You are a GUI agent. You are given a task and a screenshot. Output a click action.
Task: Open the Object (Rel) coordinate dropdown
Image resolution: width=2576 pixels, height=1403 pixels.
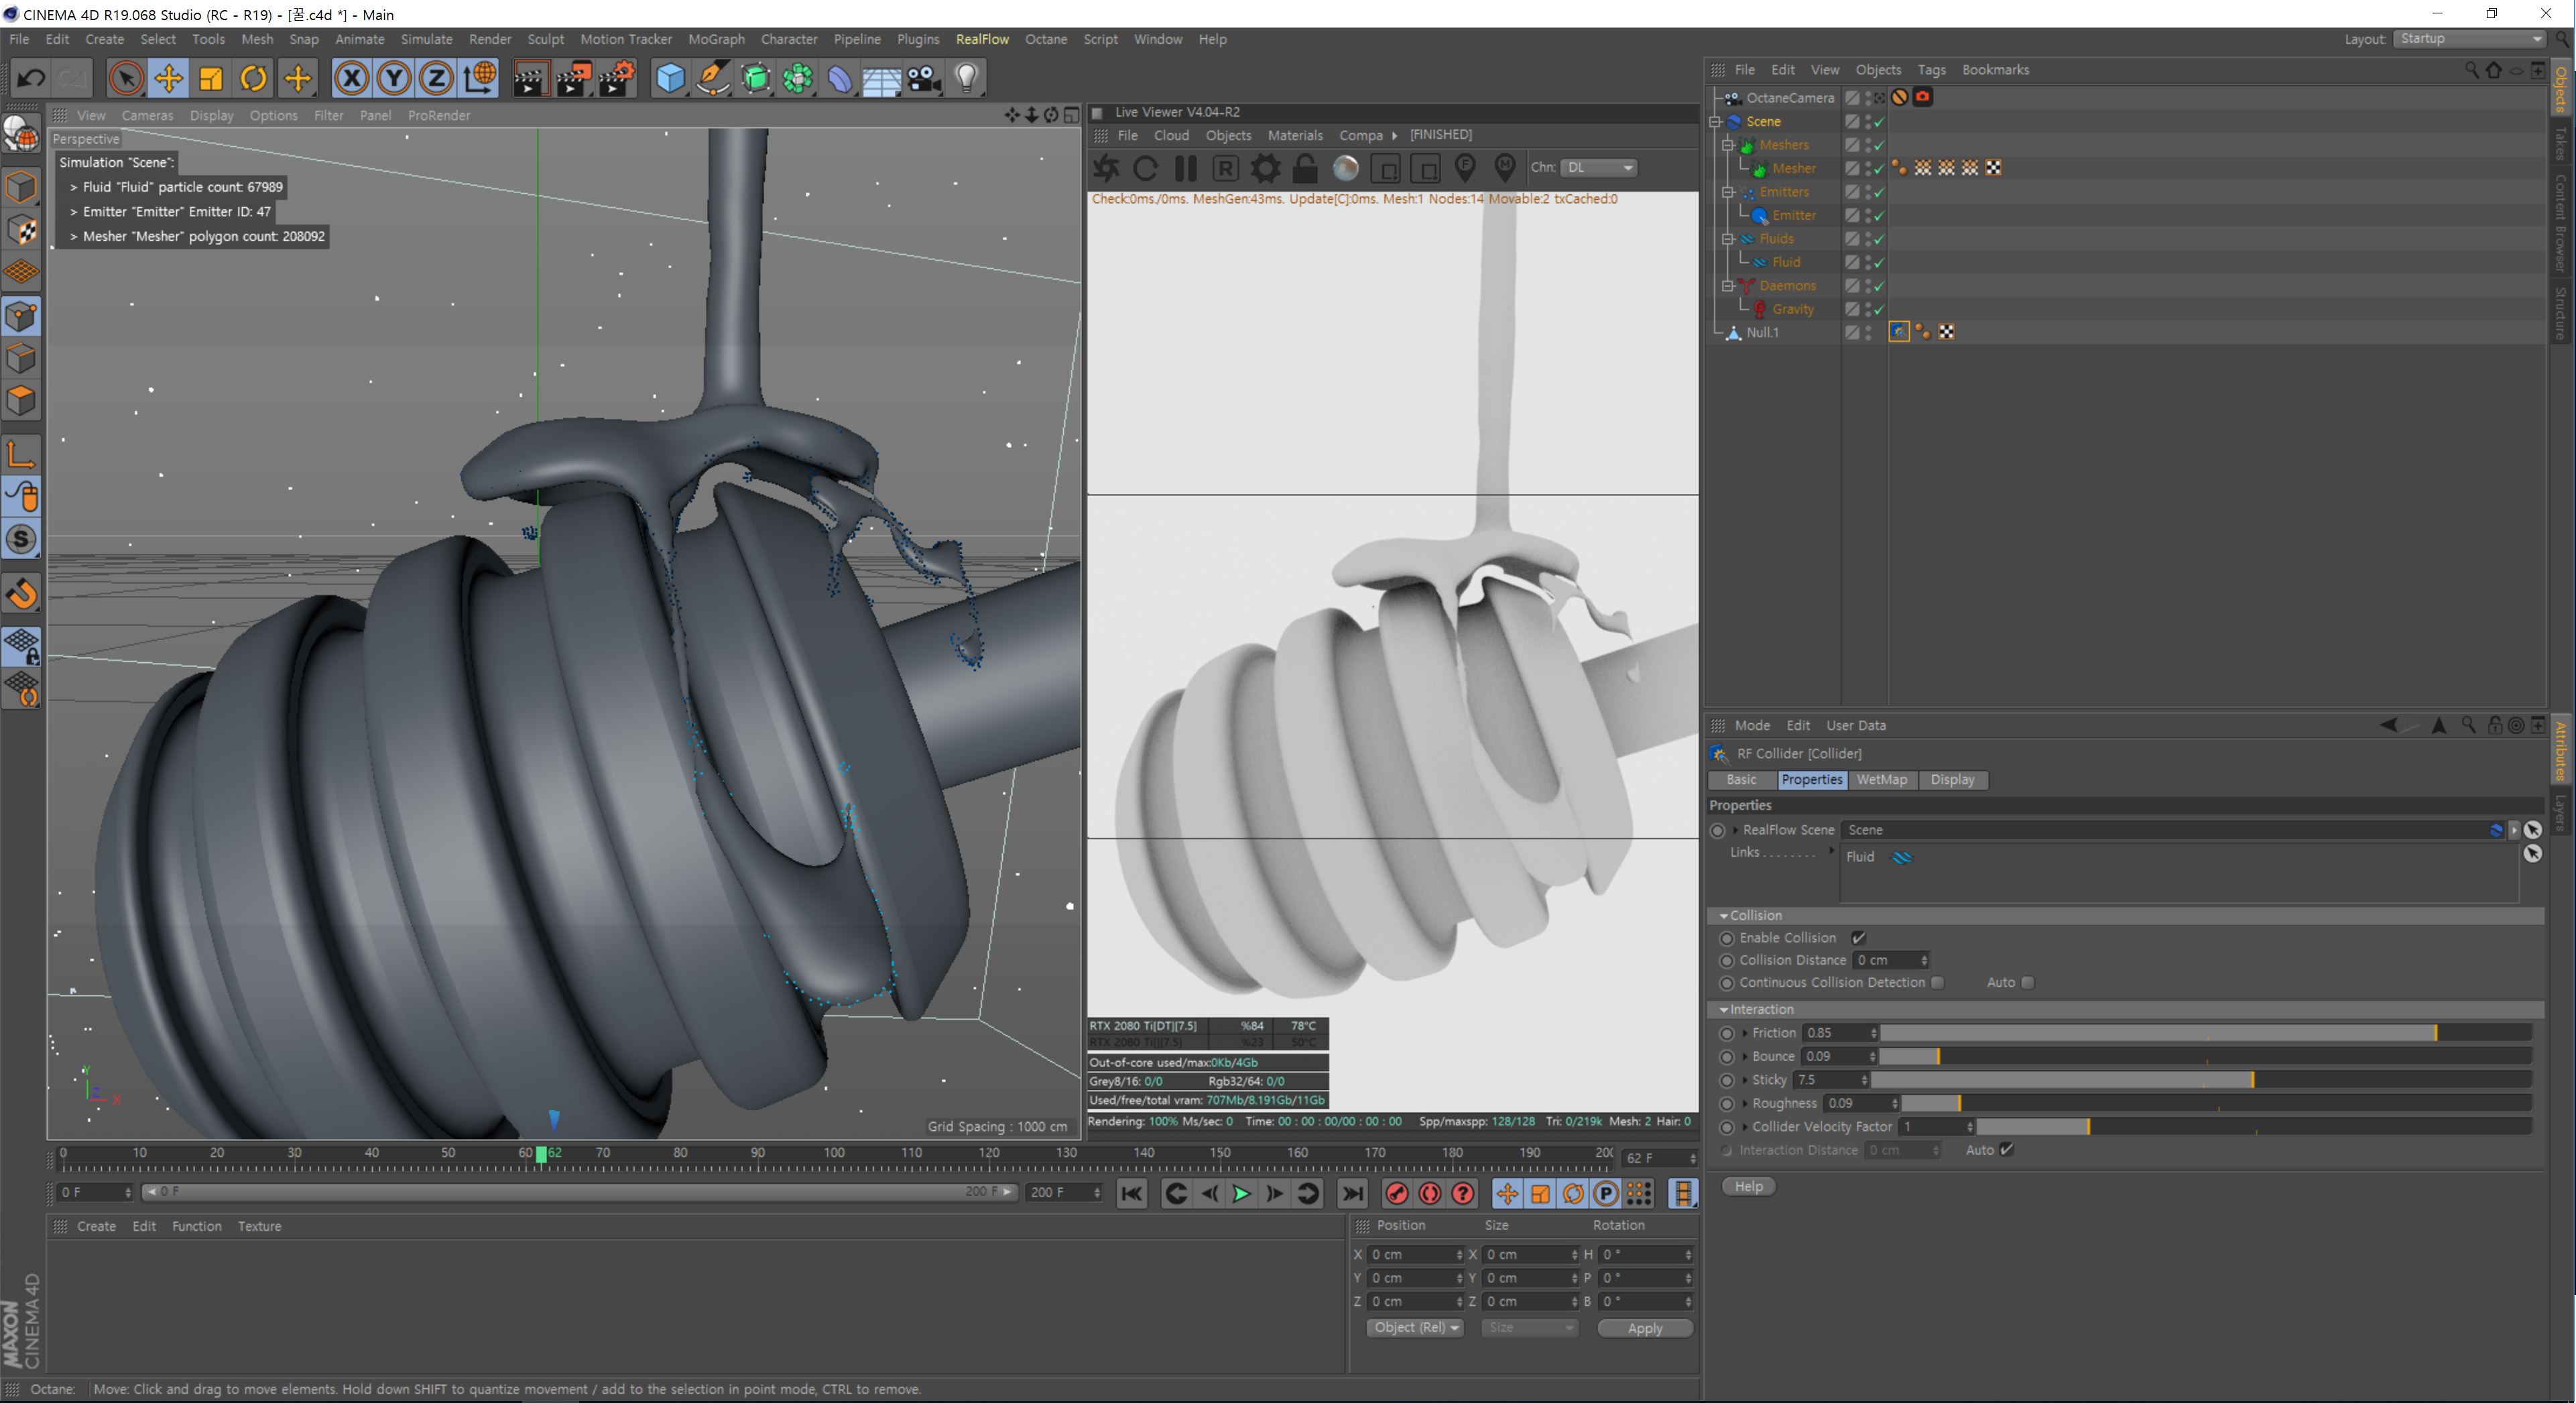pyautogui.click(x=1415, y=1328)
